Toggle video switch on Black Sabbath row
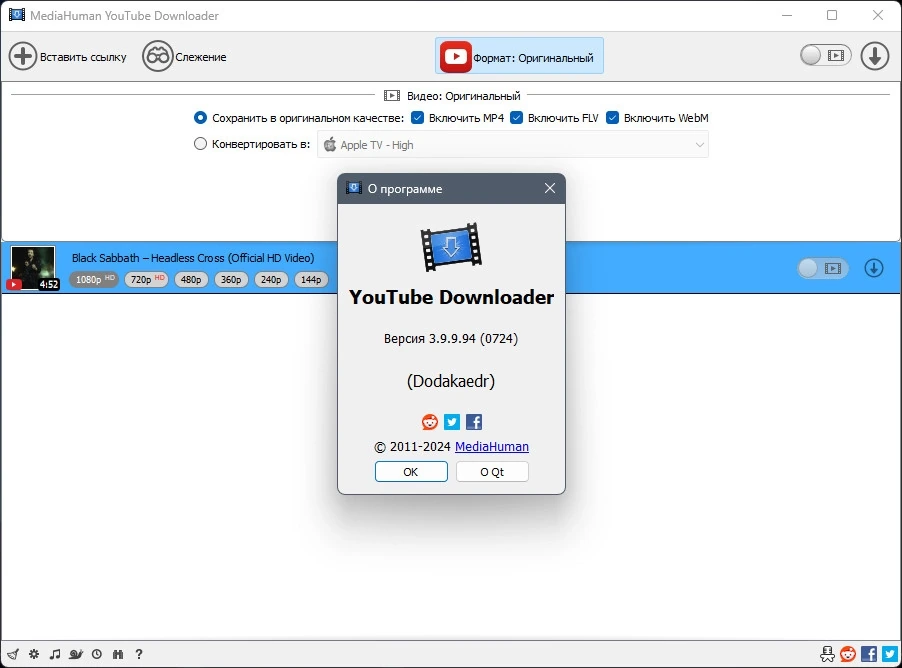 pos(823,268)
